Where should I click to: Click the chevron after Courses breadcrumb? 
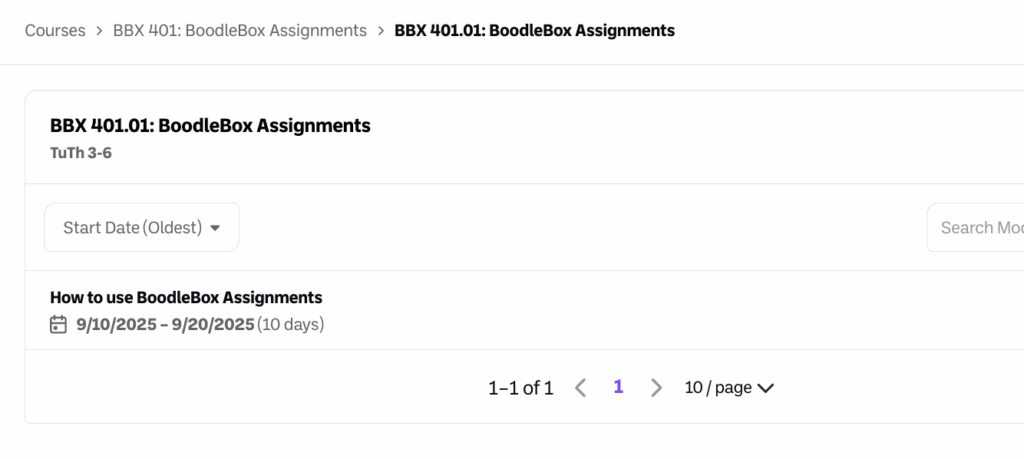99,31
